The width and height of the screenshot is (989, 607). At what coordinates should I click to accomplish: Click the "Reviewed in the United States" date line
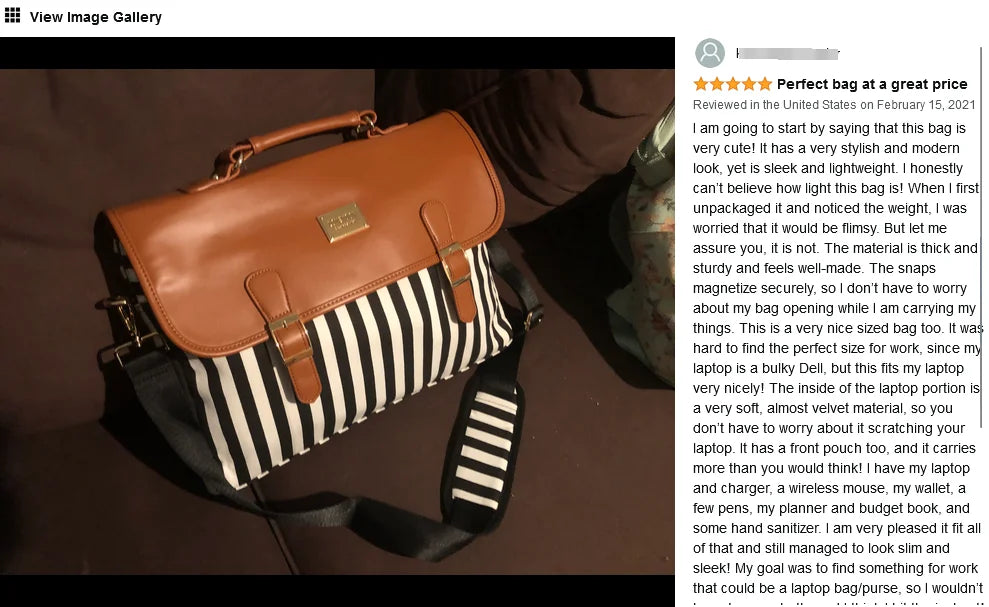(x=834, y=105)
